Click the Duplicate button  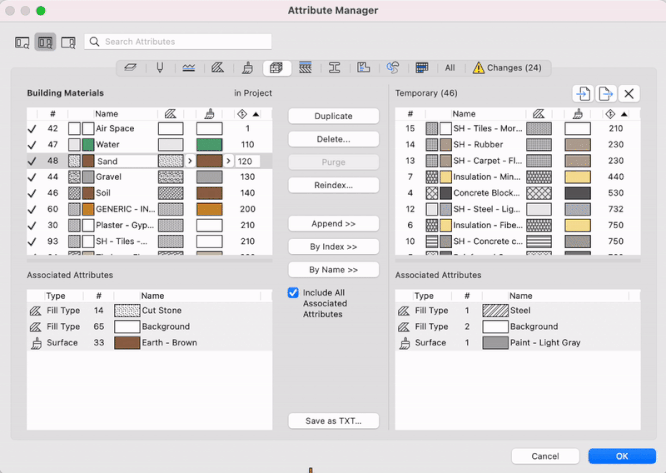coord(333,116)
